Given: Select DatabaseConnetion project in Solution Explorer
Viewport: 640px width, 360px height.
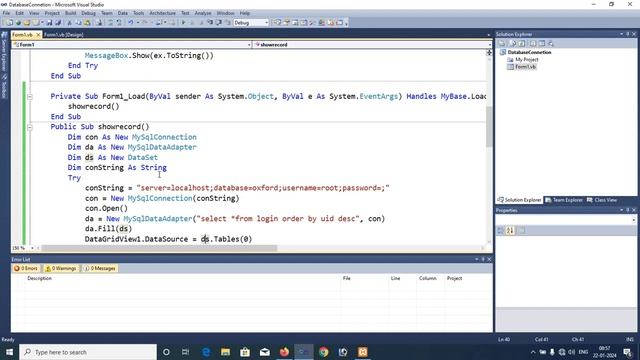Looking at the screenshot, I should click(x=529, y=52).
